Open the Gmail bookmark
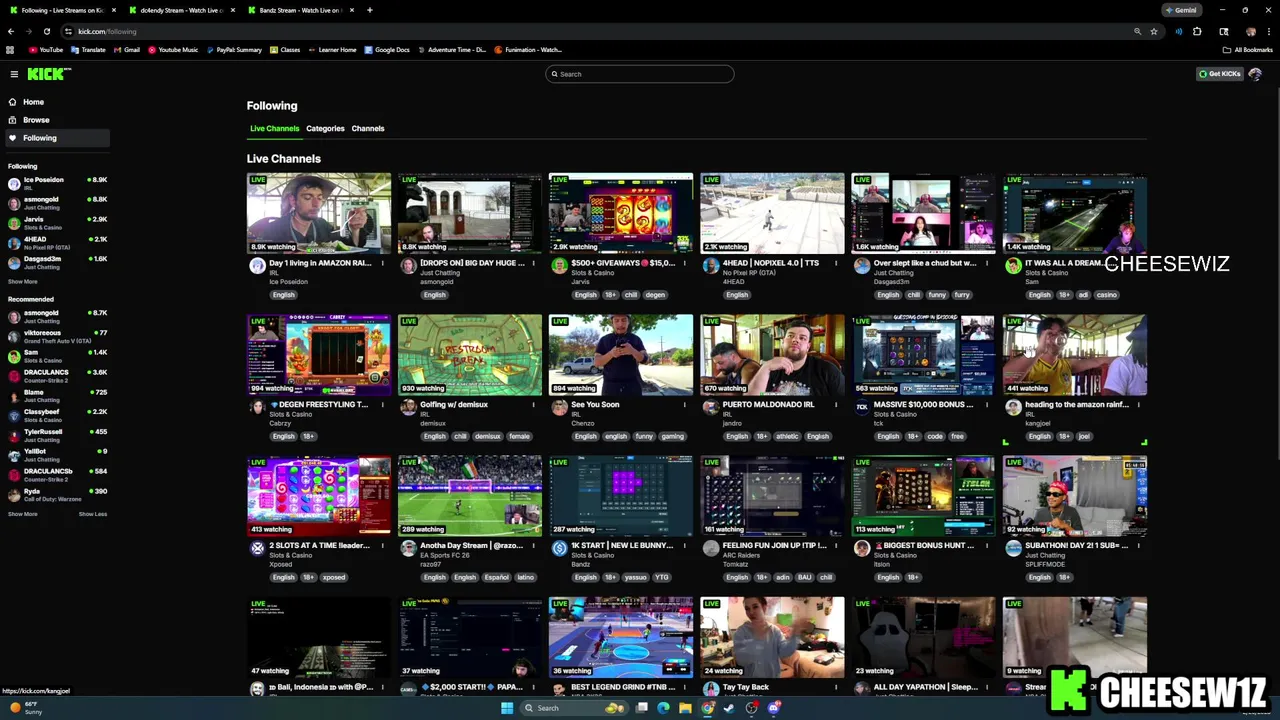The width and height of the screenshot is (1280, 720). pyautogui.click(x=127, y=50)
